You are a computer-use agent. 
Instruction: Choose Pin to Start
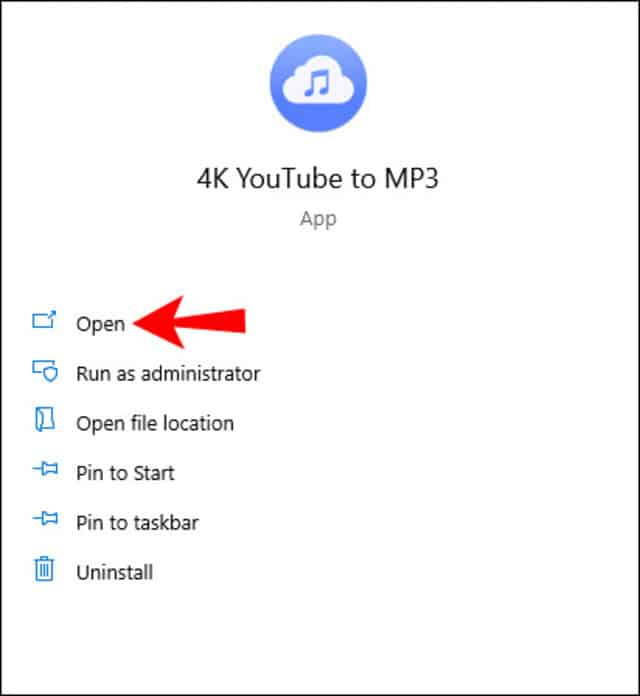(x=125, y=473)
